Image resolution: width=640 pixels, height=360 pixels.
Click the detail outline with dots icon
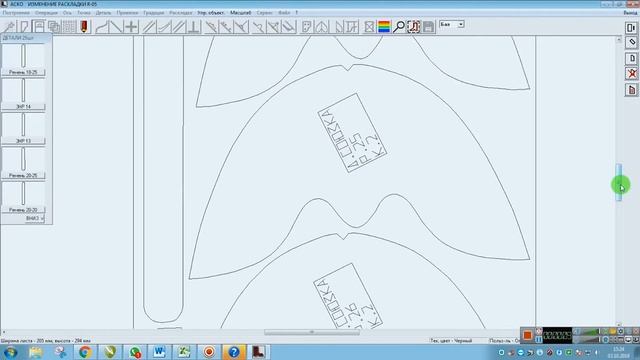307,27
